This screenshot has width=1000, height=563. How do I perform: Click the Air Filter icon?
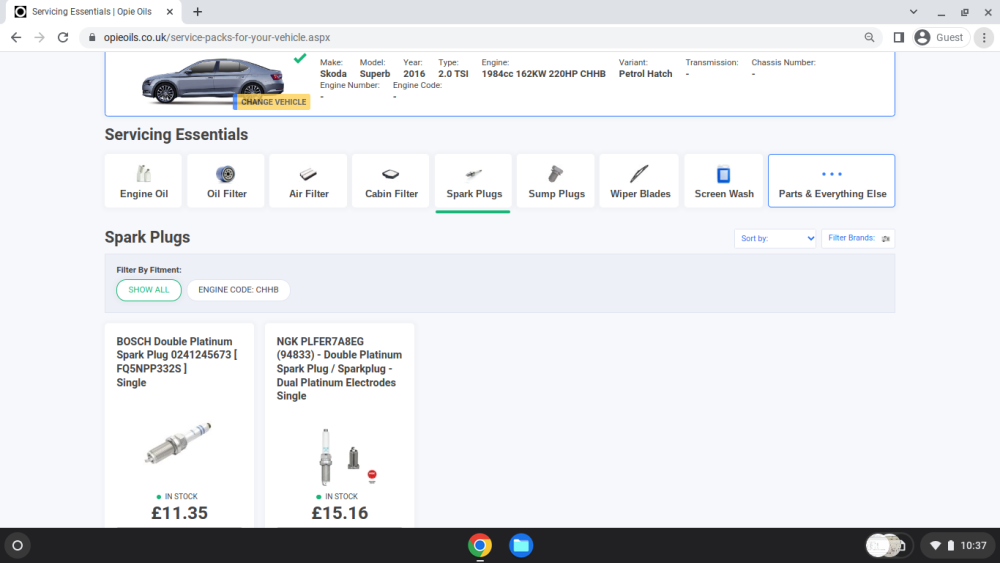[308, 174]
